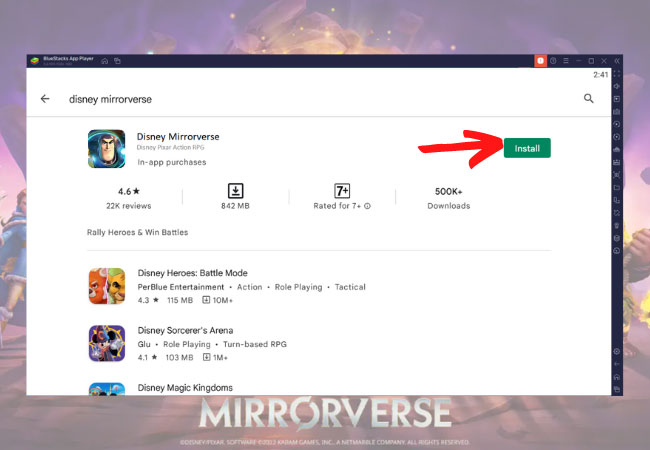Click the disney mirrorverse search field
650x450 pixels.
300,99
